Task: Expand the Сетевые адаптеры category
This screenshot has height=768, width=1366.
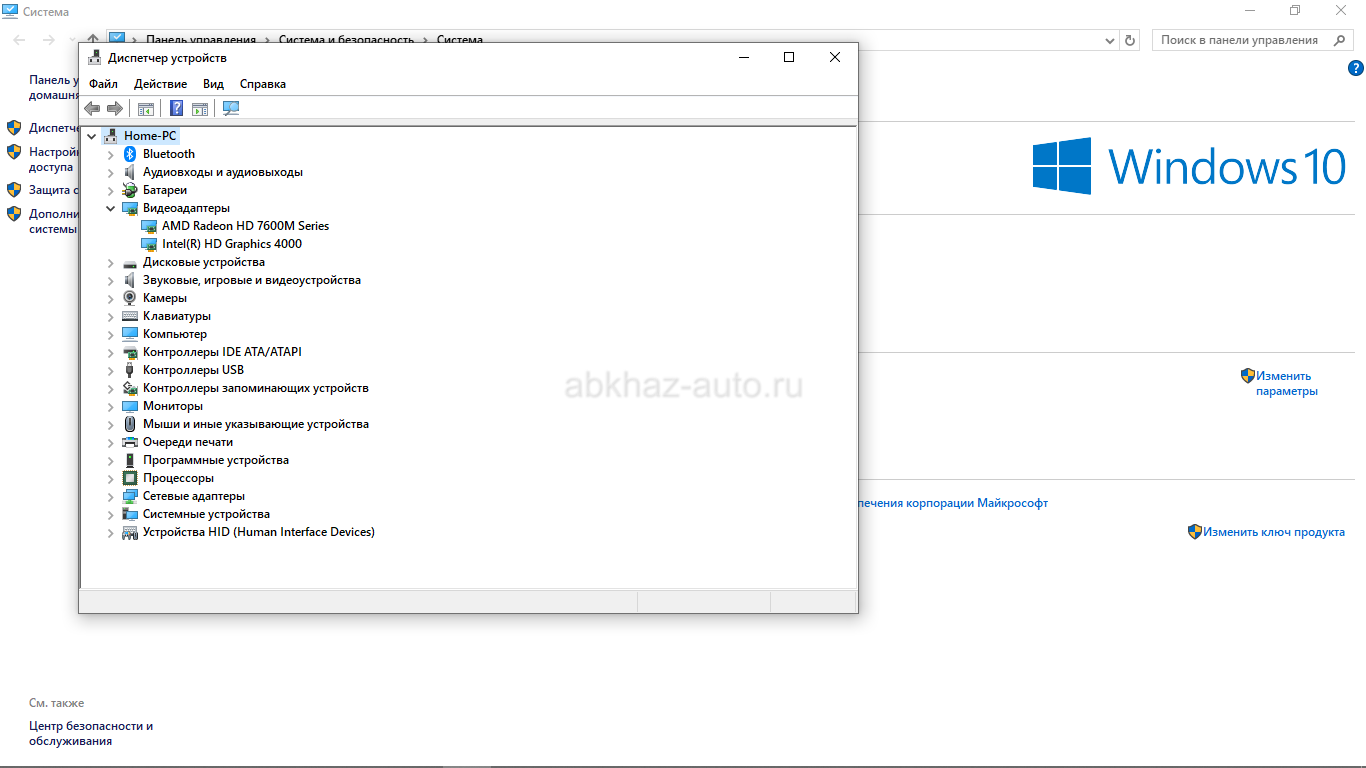Action: 111,496
